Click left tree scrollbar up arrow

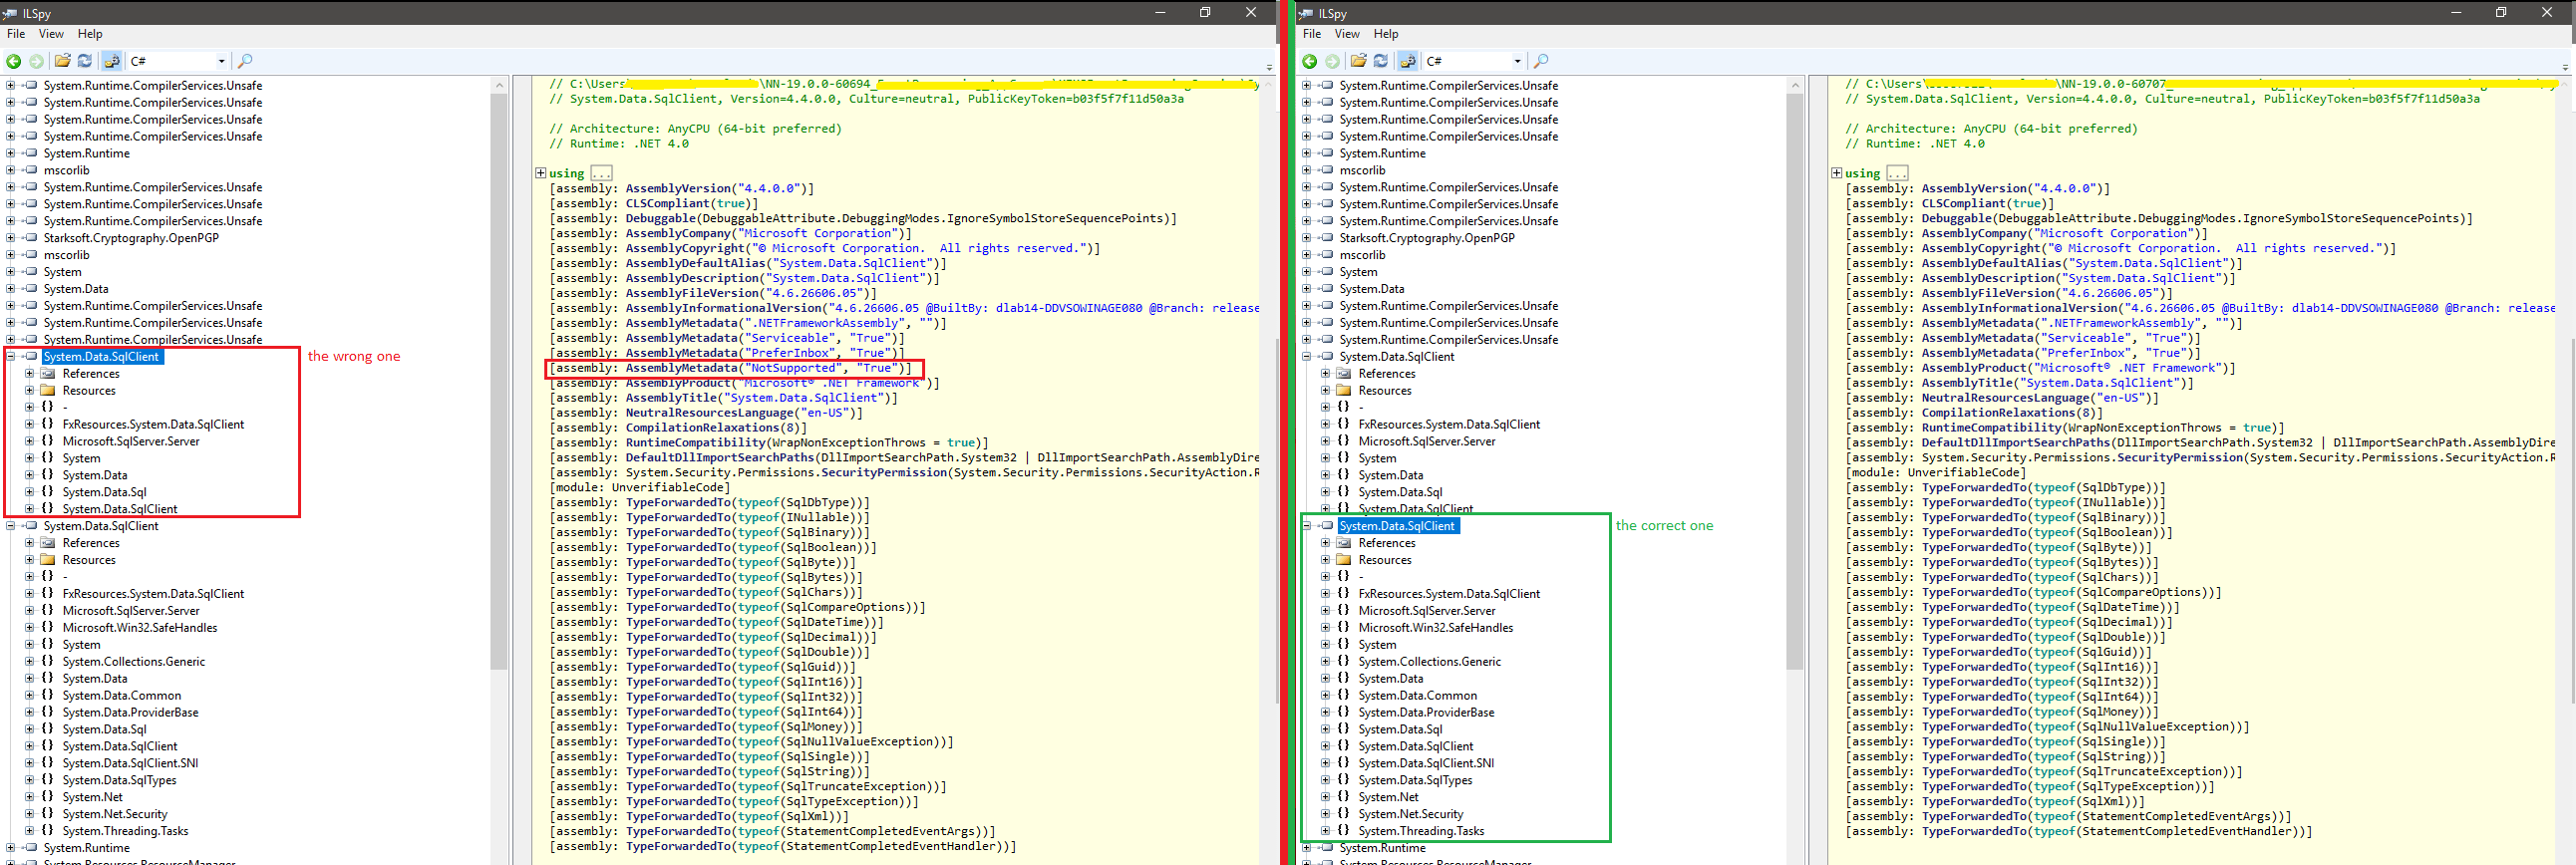tap(499, 85)
